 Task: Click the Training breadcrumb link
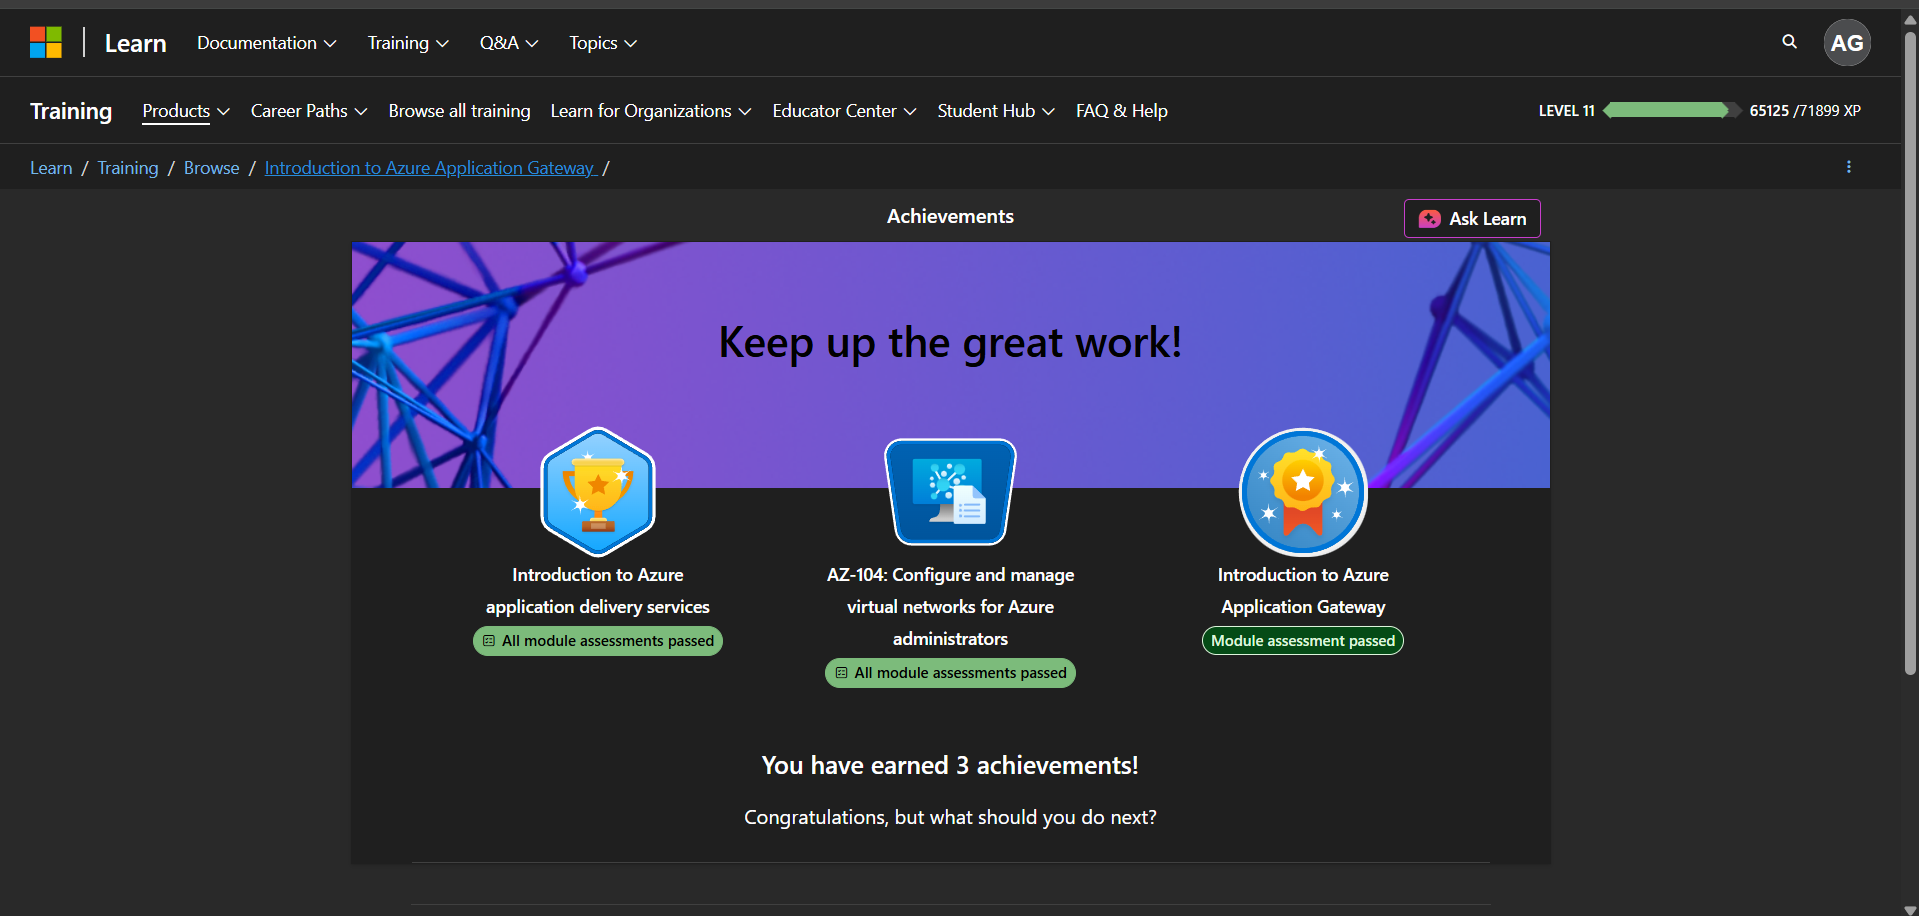[x=128, y=168]
